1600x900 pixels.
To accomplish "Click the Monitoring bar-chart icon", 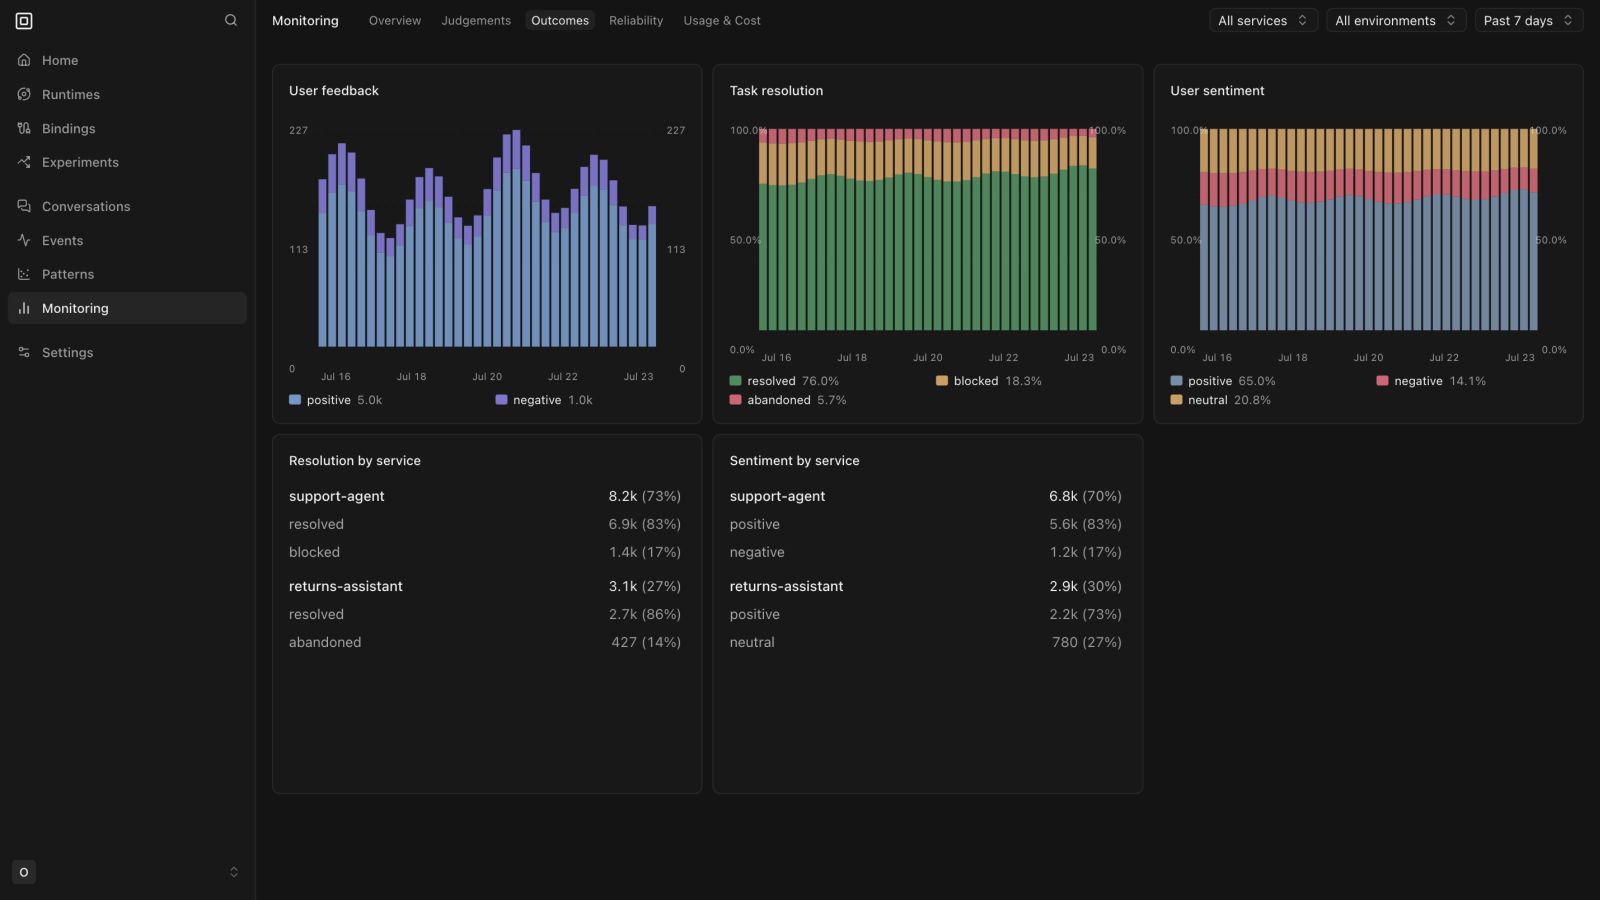I will click(x=24, y=308).
